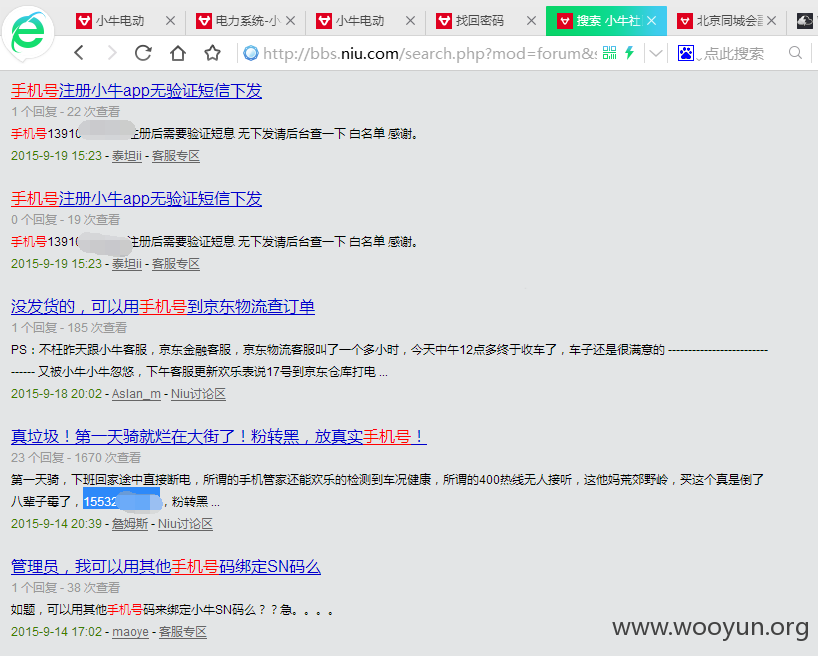
Task: Expand the address bar history dropdown
Action: point(656,53)
